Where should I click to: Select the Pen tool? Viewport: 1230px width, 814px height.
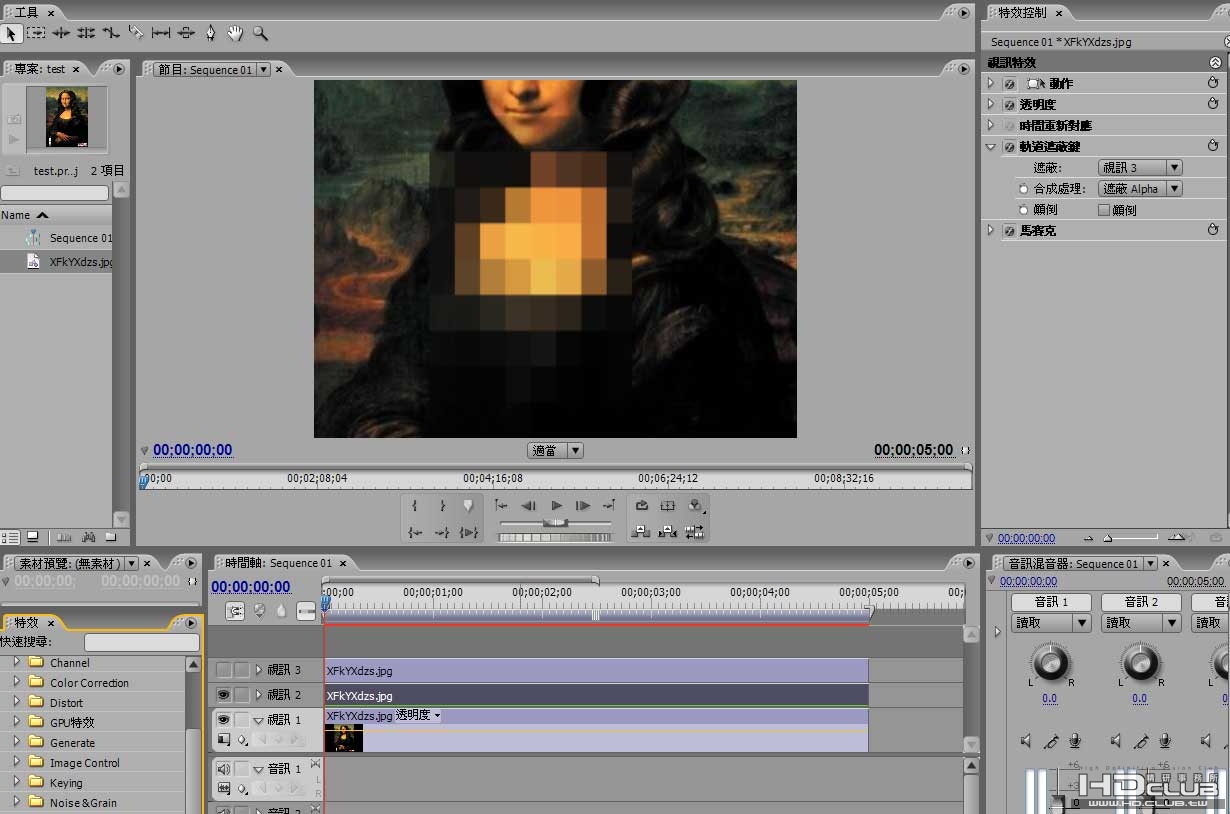point(210,33)
